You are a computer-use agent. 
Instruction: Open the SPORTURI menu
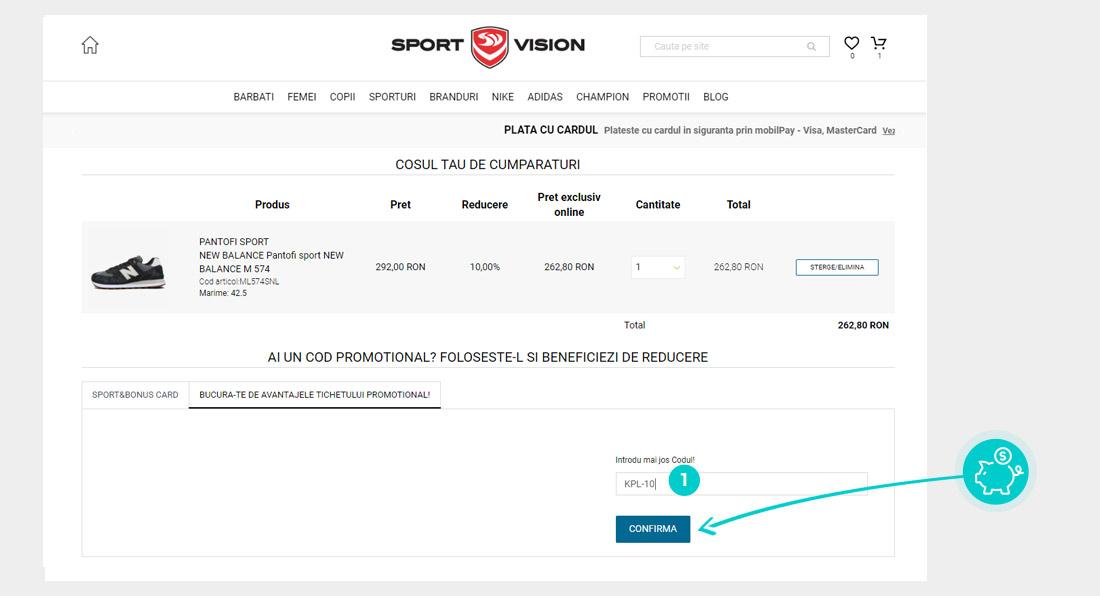click(392, 97)
